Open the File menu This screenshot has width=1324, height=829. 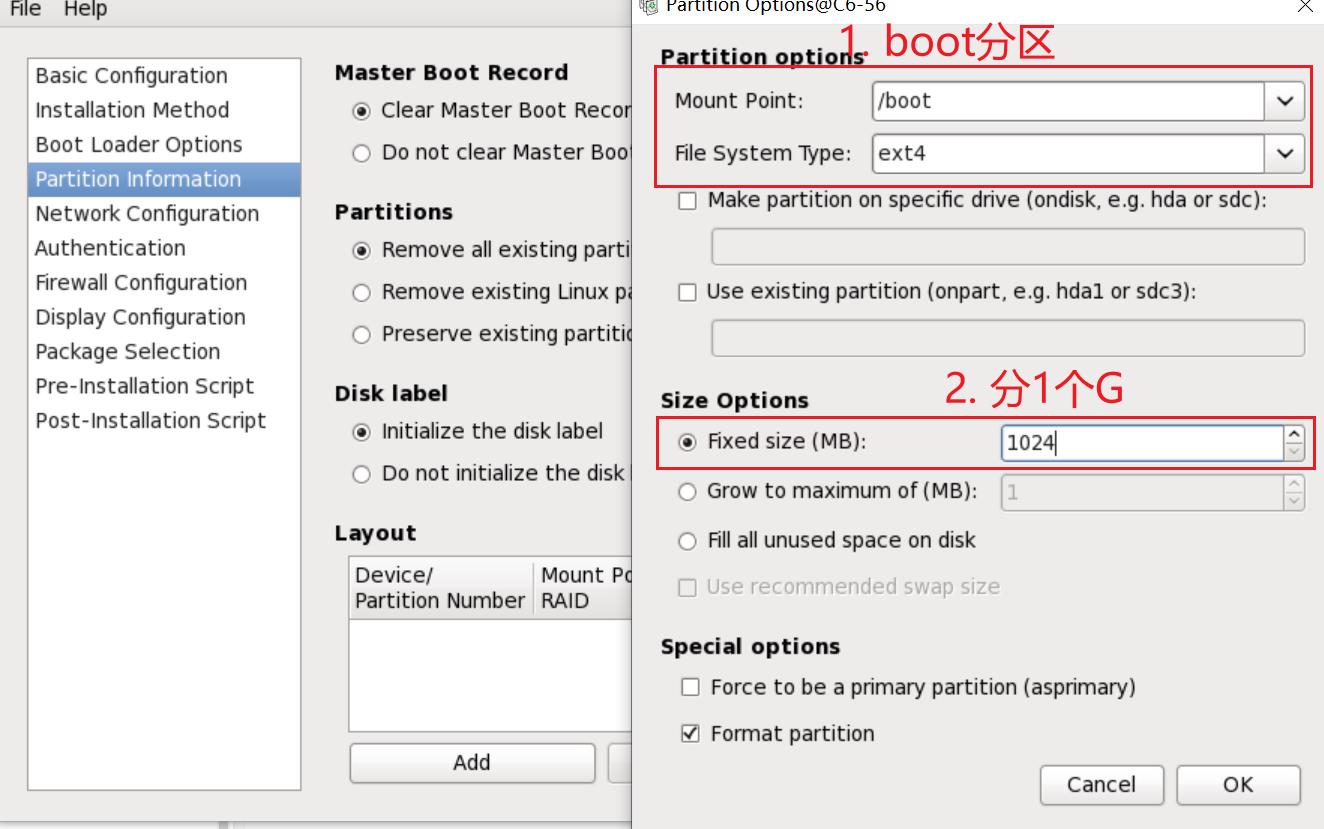tap(25, 8)
